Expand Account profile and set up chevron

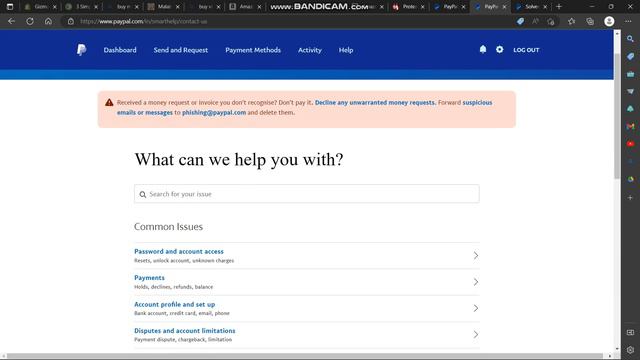click(x=476, y=308)
